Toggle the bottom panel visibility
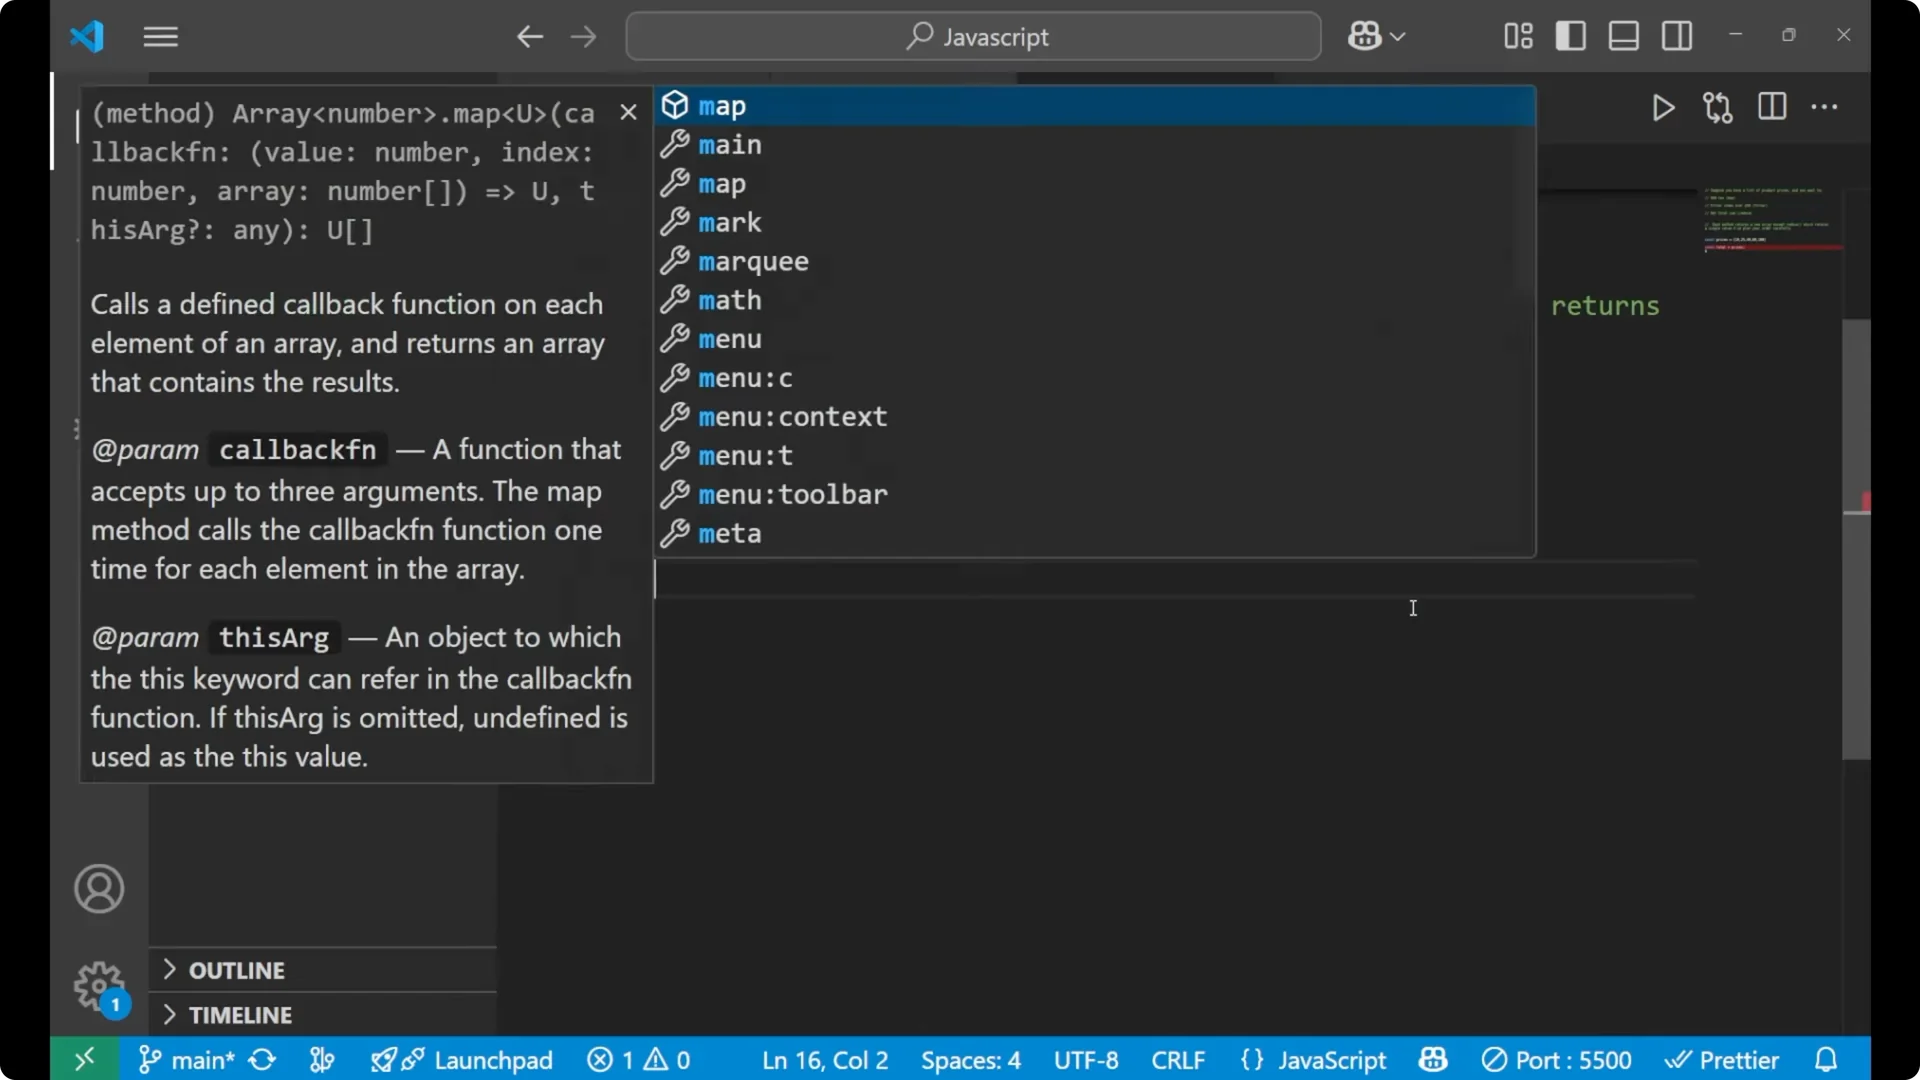 pyautogui.click(x=1623, y=36)
